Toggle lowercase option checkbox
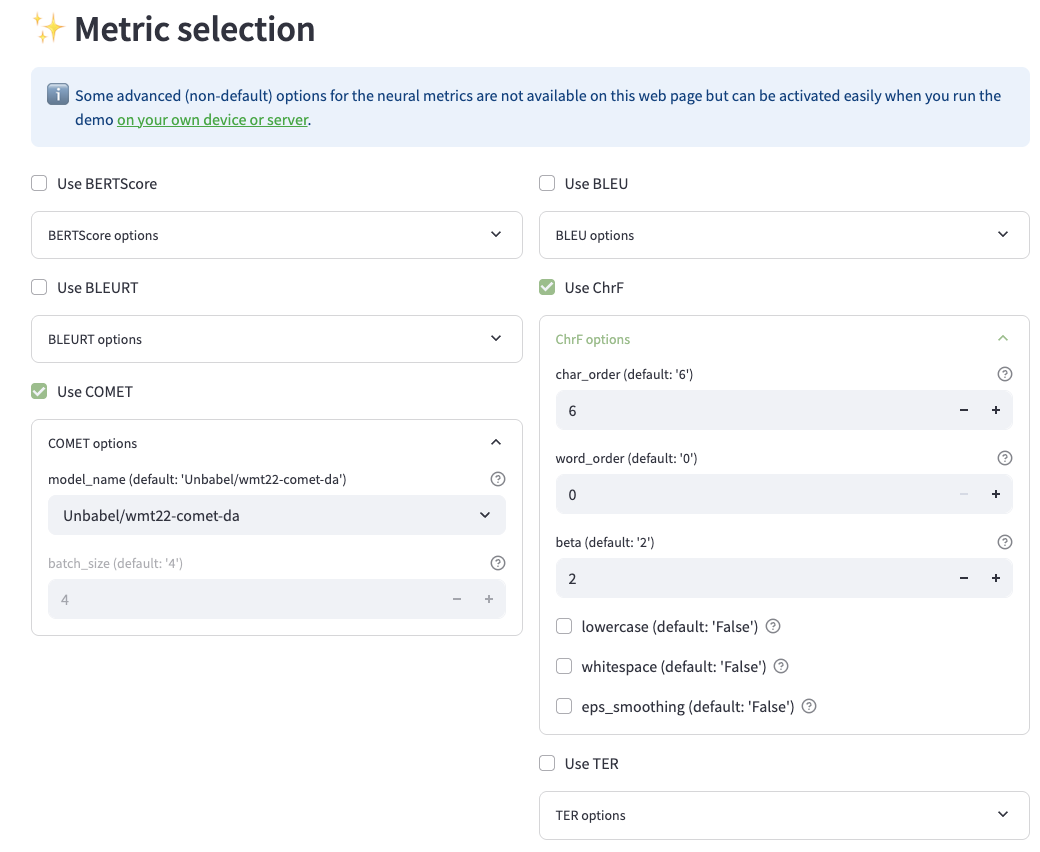 point(564,627)
